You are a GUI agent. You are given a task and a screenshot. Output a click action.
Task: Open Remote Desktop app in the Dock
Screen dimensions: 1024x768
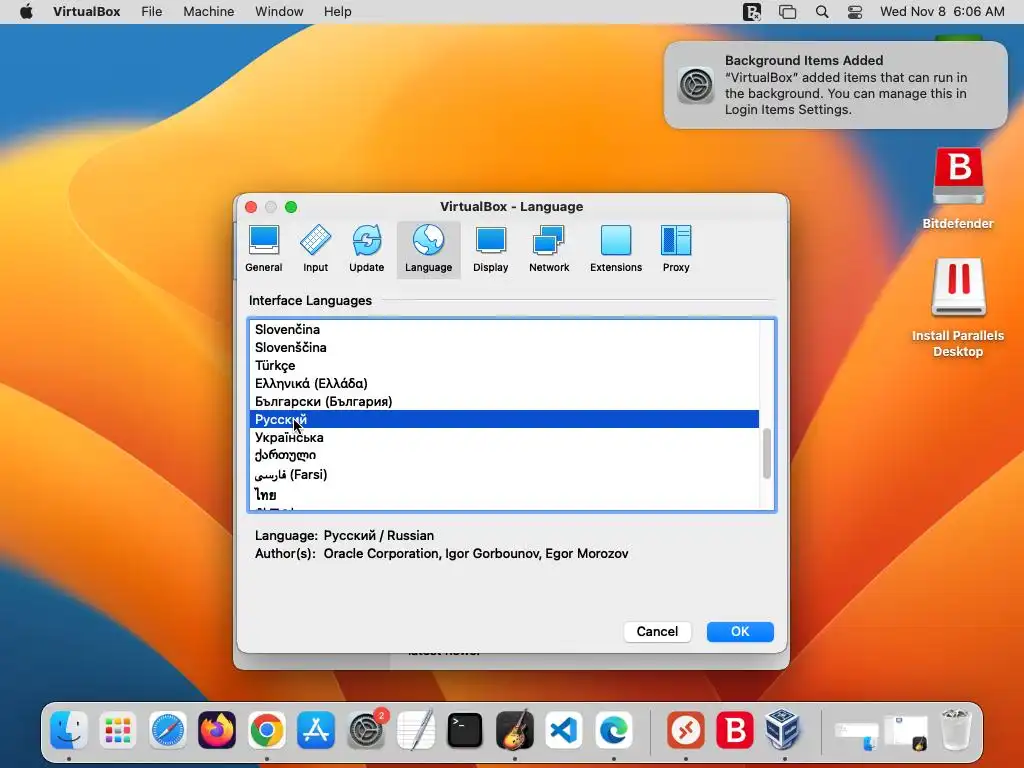[686, 729]
